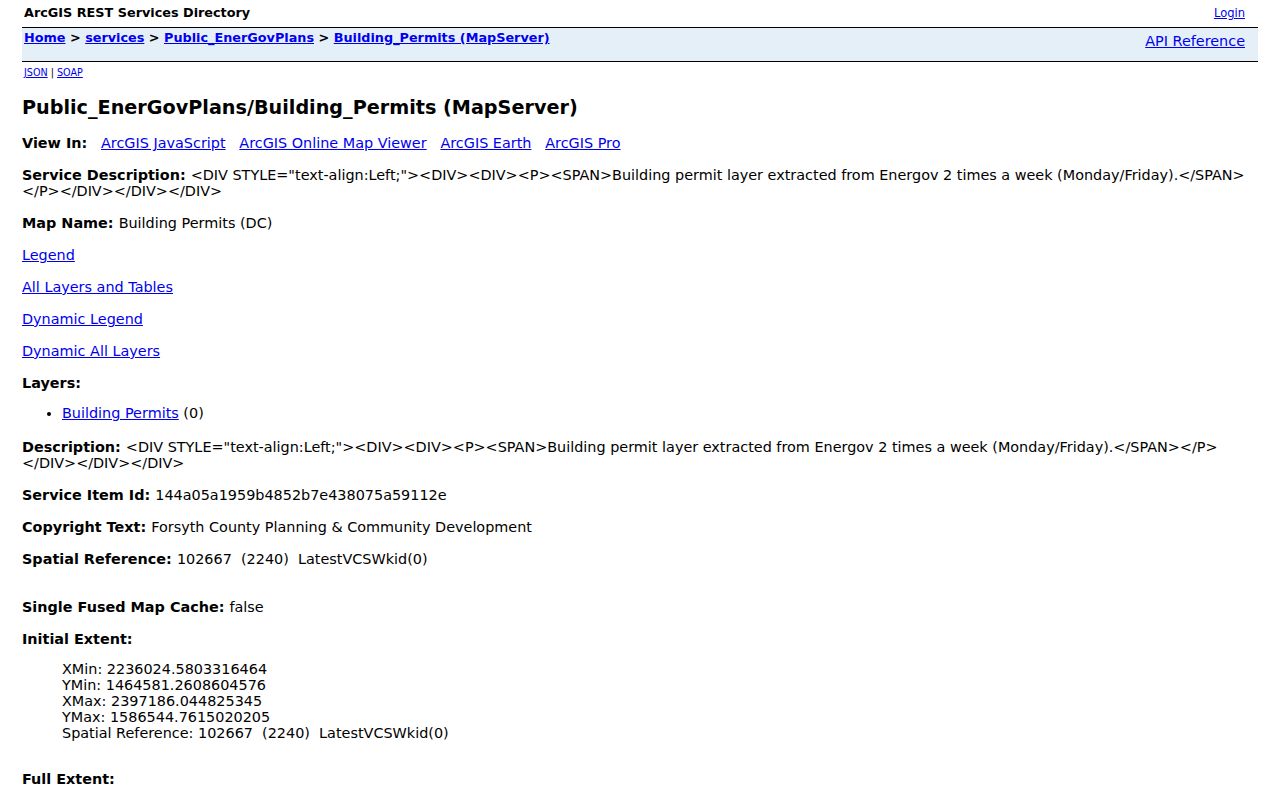Click the Service Item Id value 144a05a1959b4852b7e438075a59112e

(301, 495)
